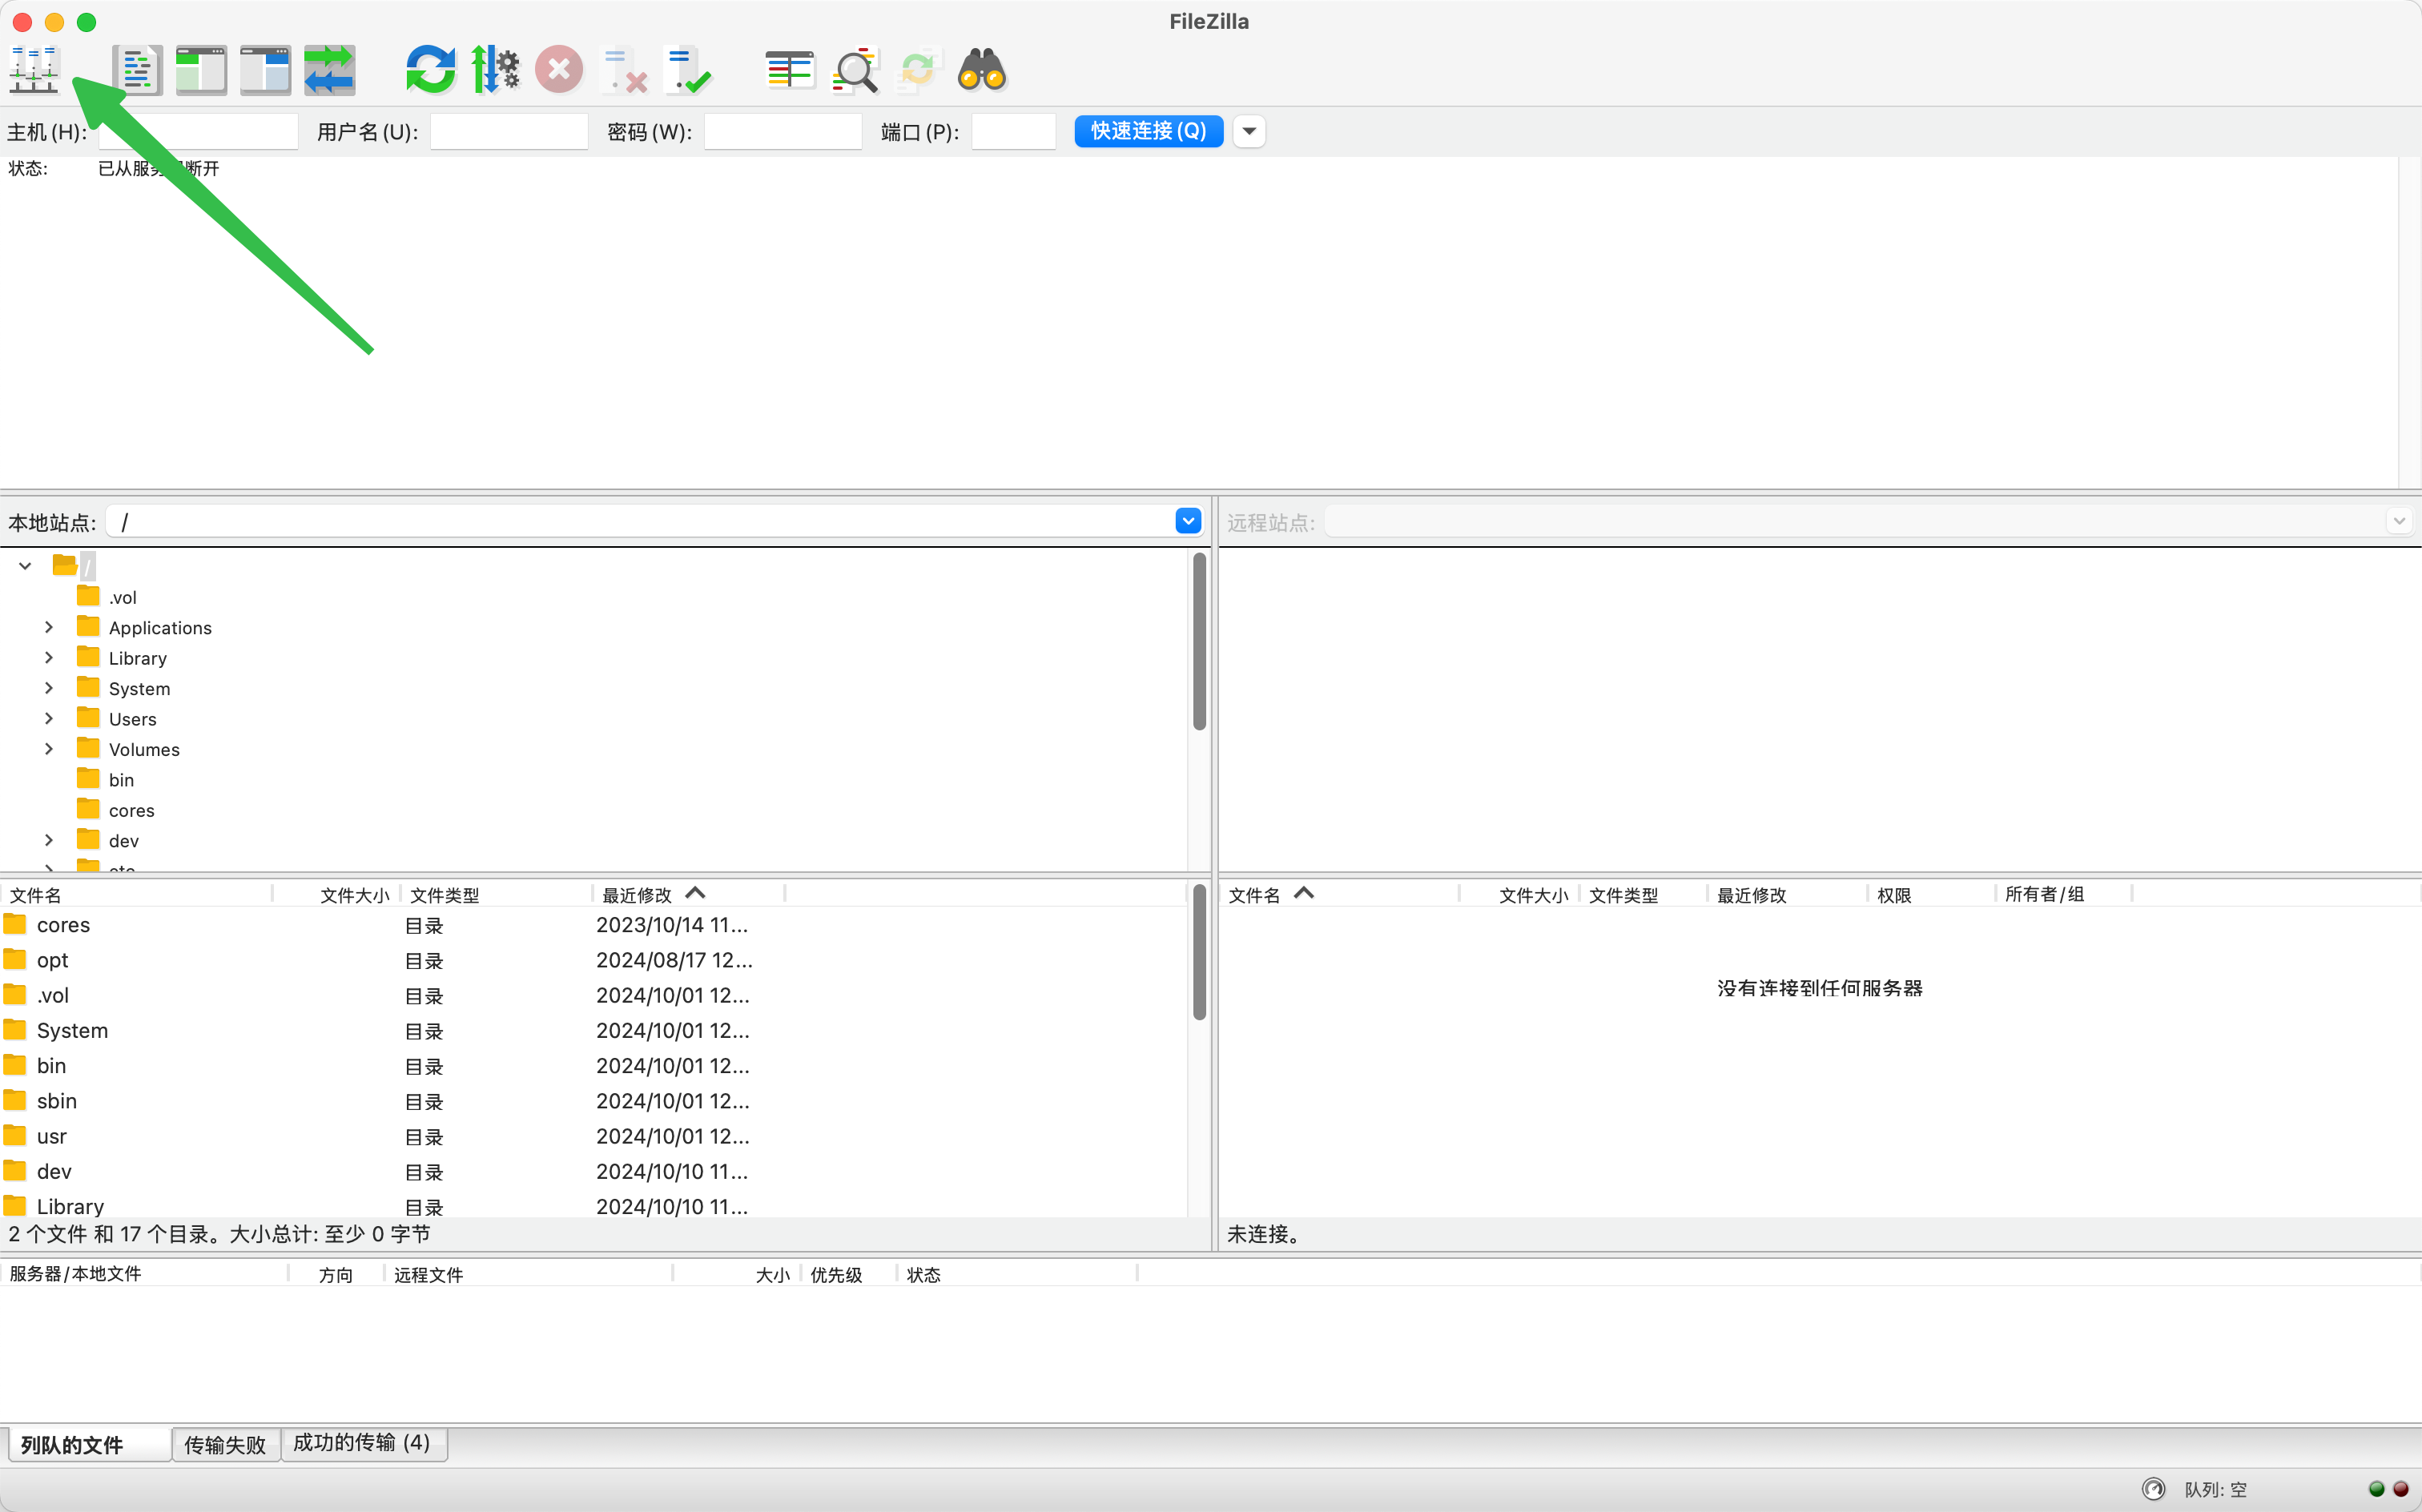
Task: Expand the local site path dropdown
Action: tap(1188, 521)
